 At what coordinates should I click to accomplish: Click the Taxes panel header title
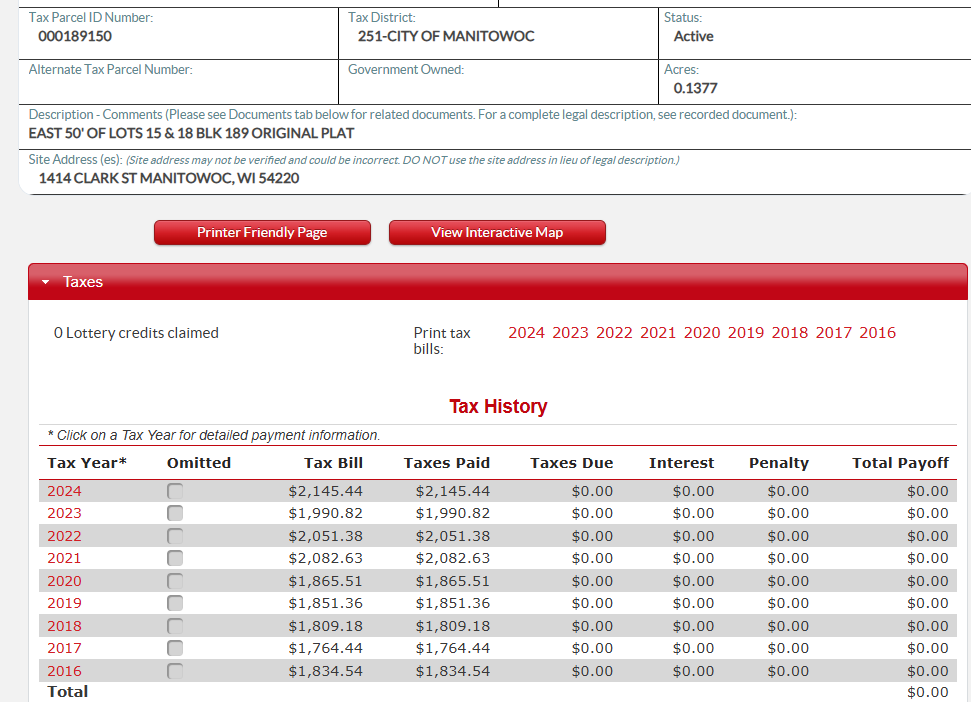pyautogui.click(x=83, y=282)
